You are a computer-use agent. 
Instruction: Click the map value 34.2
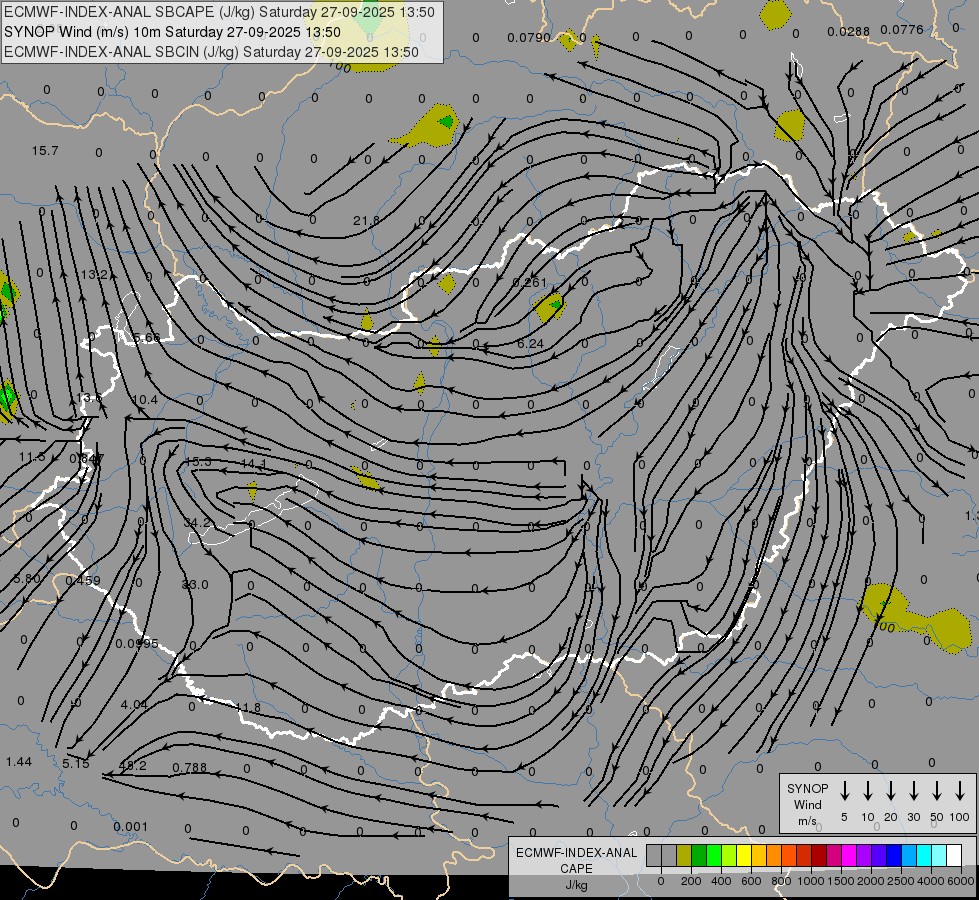point(197,522)
